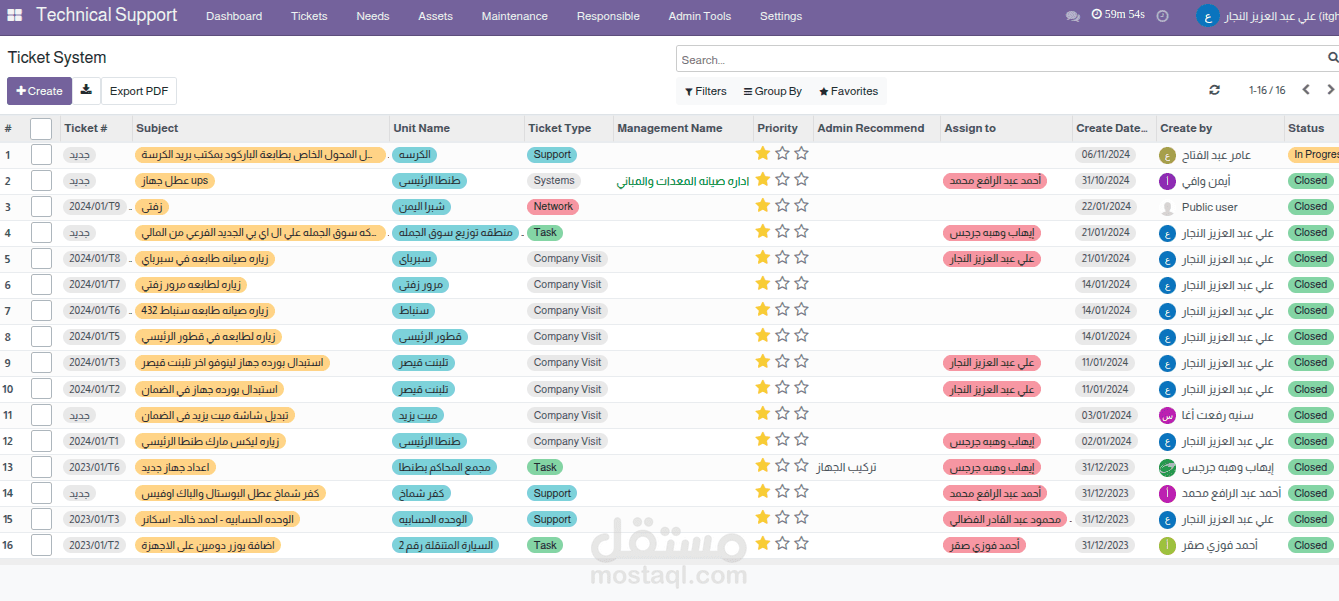Set third priority star in row 3
Image resolution: width=1339 pixels, height=601 pixels.
[x=801, y=206]
